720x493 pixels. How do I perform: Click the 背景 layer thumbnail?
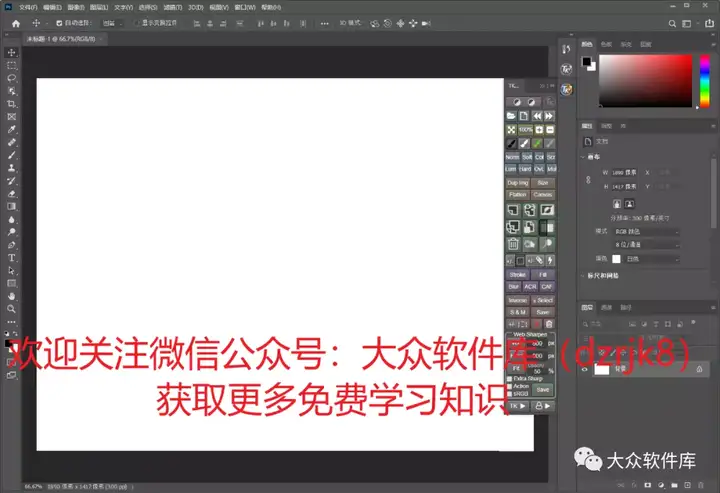click(602, 369)
